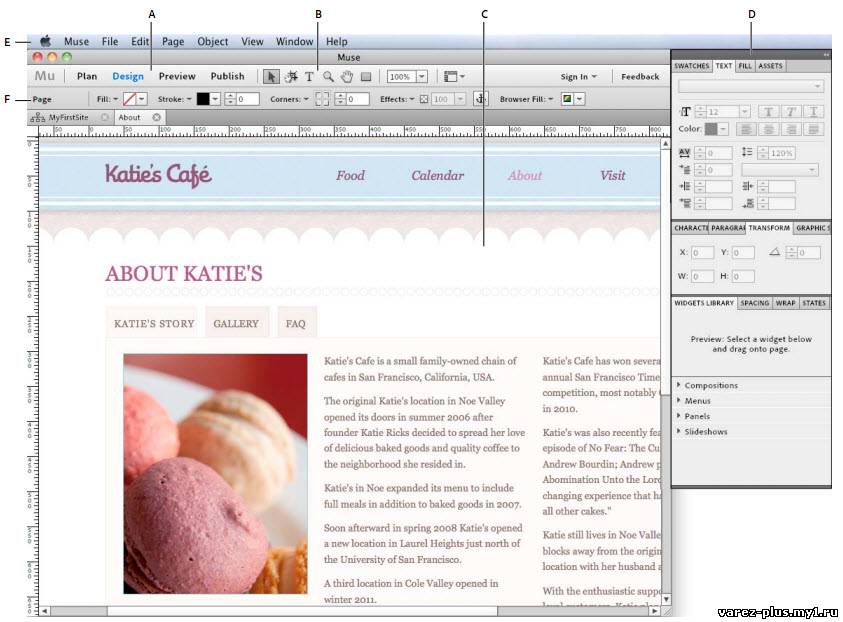
Task: Open the 100% zoom level dropdown
Action: [421, 76]
